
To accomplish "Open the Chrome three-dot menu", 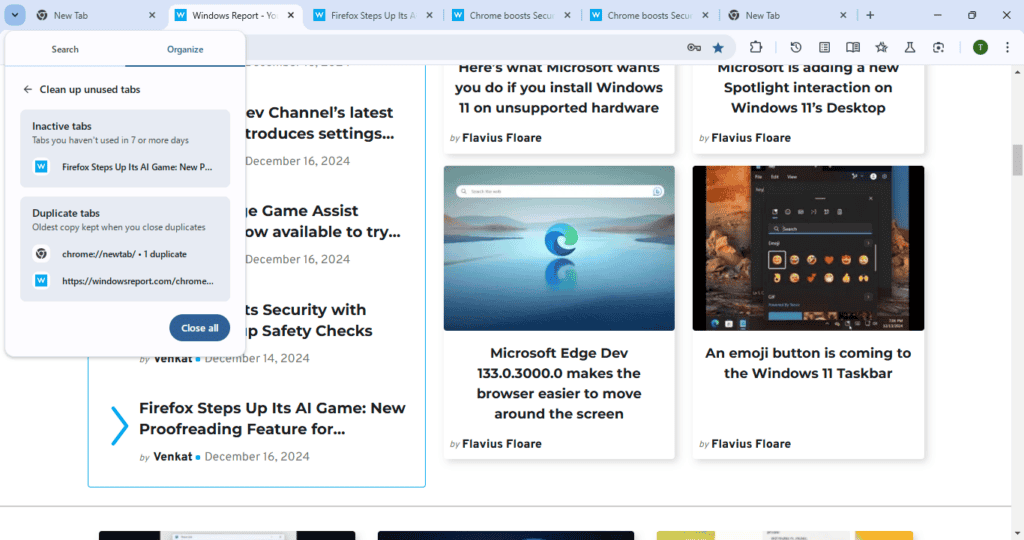I will coord(1008,47).
